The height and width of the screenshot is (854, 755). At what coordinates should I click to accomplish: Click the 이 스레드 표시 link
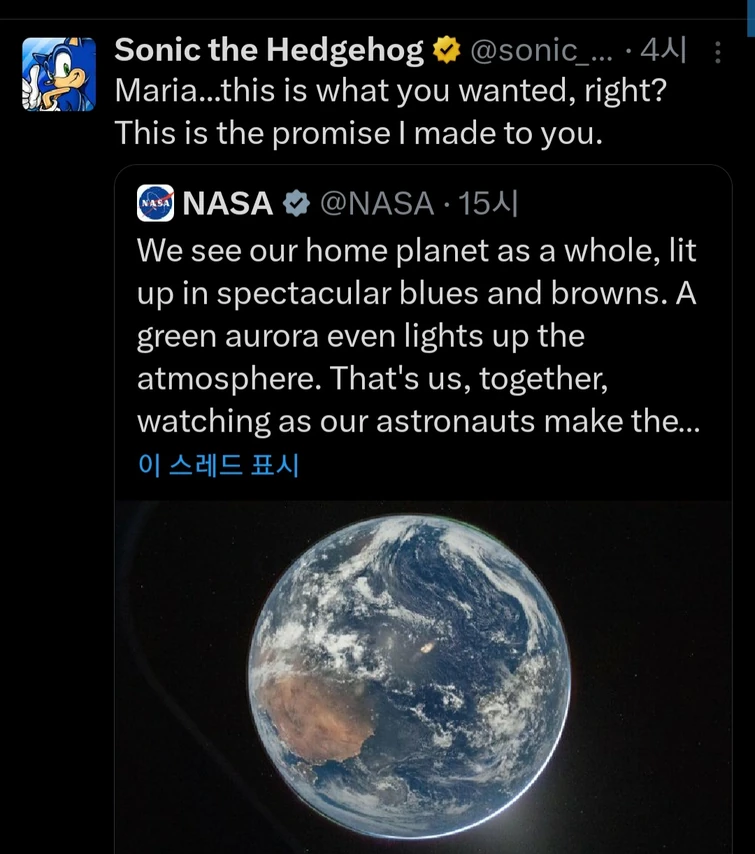218,465
